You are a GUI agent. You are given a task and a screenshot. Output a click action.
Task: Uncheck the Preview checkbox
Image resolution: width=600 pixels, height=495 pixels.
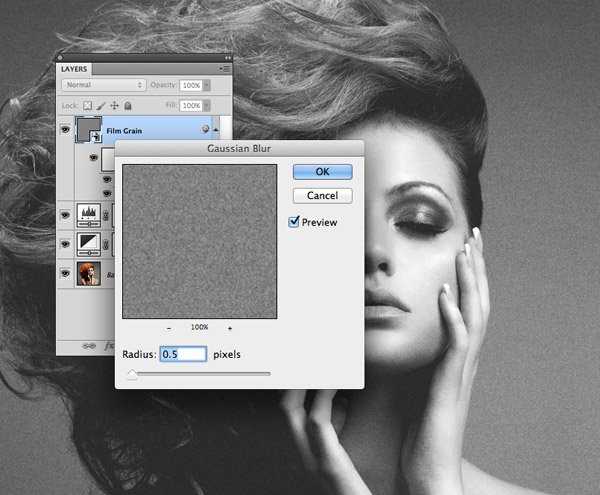(294, 222)
